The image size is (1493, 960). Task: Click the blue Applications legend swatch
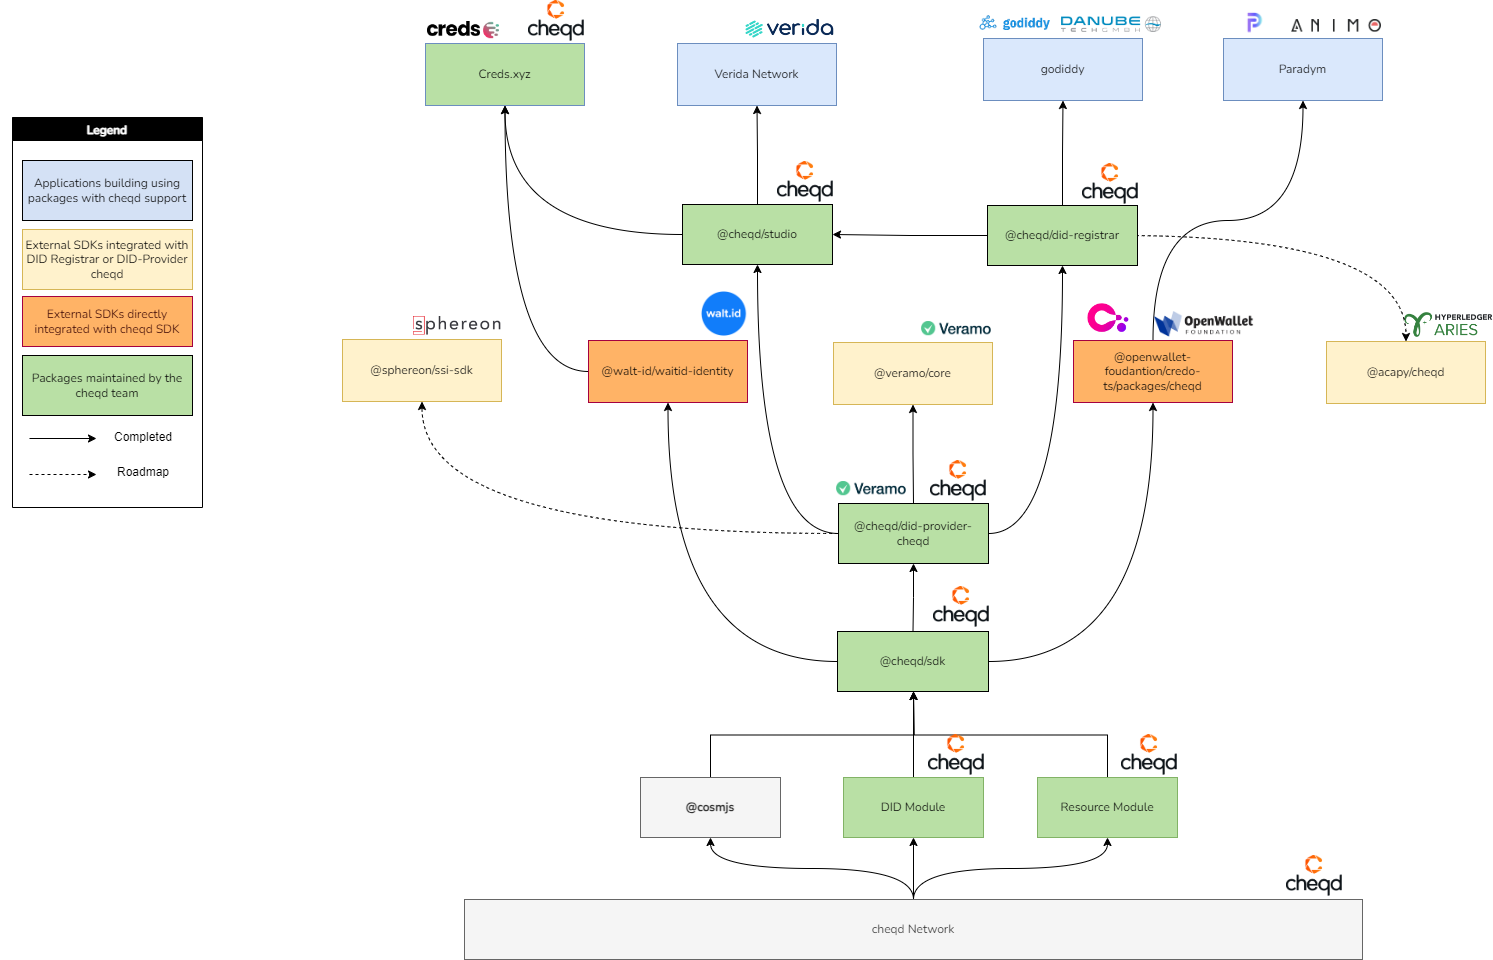tap(107, 191)
